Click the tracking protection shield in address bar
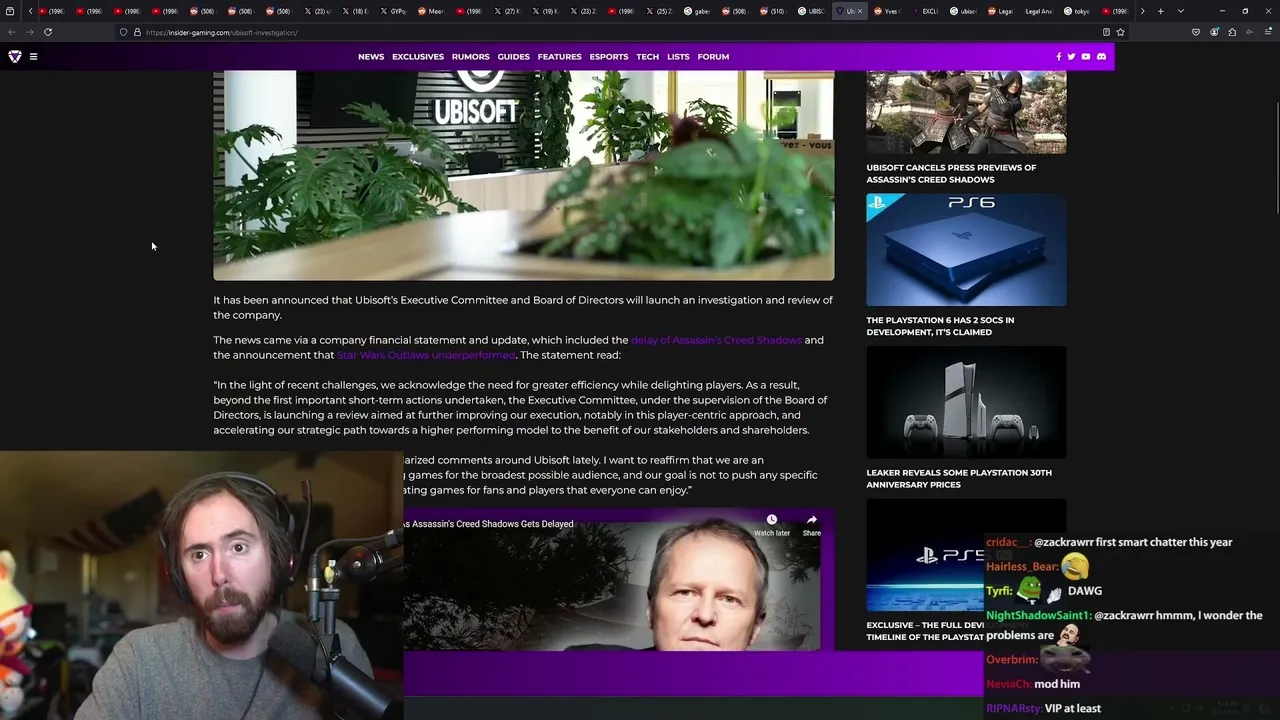 pyautogui.click(x=124, y=32)
